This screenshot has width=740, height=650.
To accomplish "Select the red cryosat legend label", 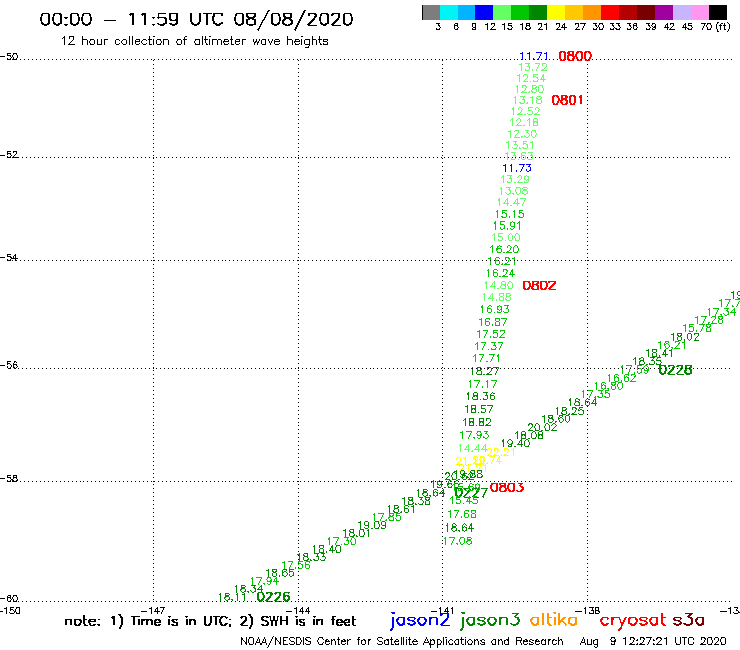I will click(x=632, y=621).
